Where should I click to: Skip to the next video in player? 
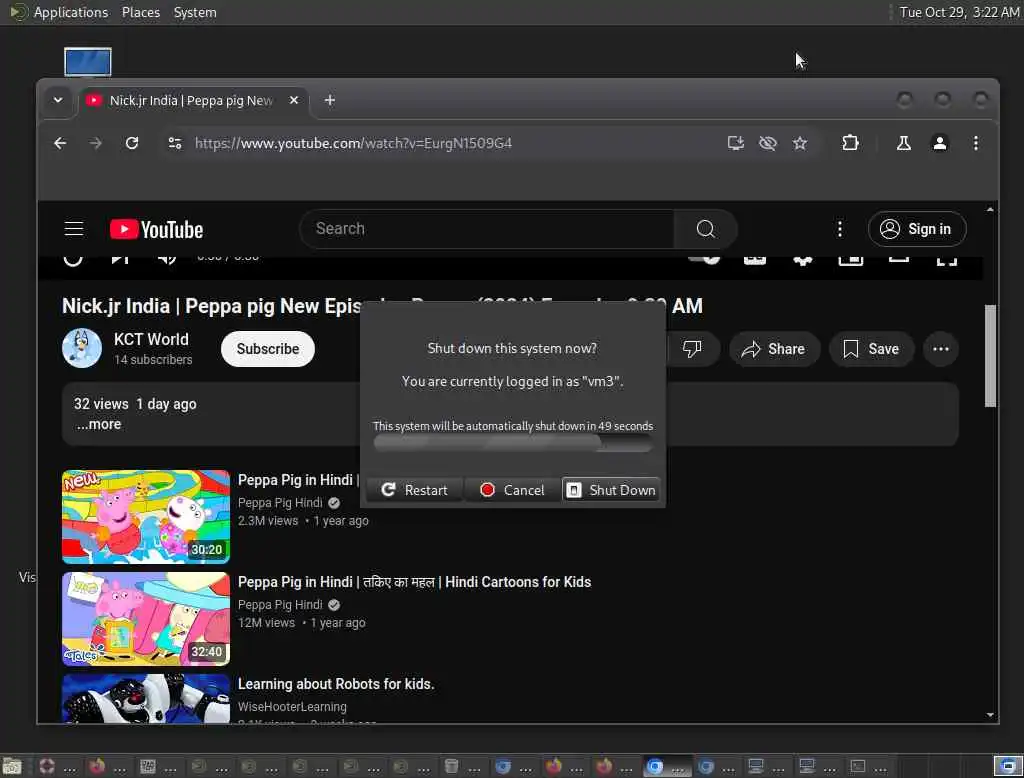pos(120,259)
